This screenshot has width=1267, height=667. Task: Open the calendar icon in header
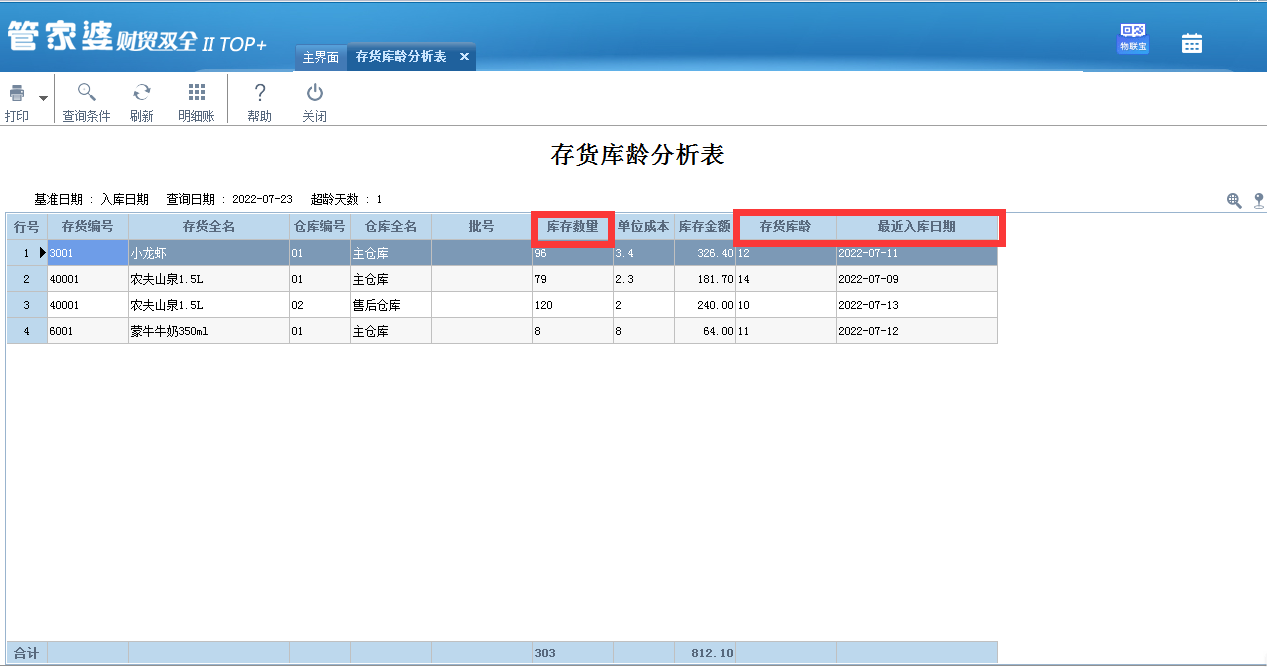click(x=1191, y=43)
